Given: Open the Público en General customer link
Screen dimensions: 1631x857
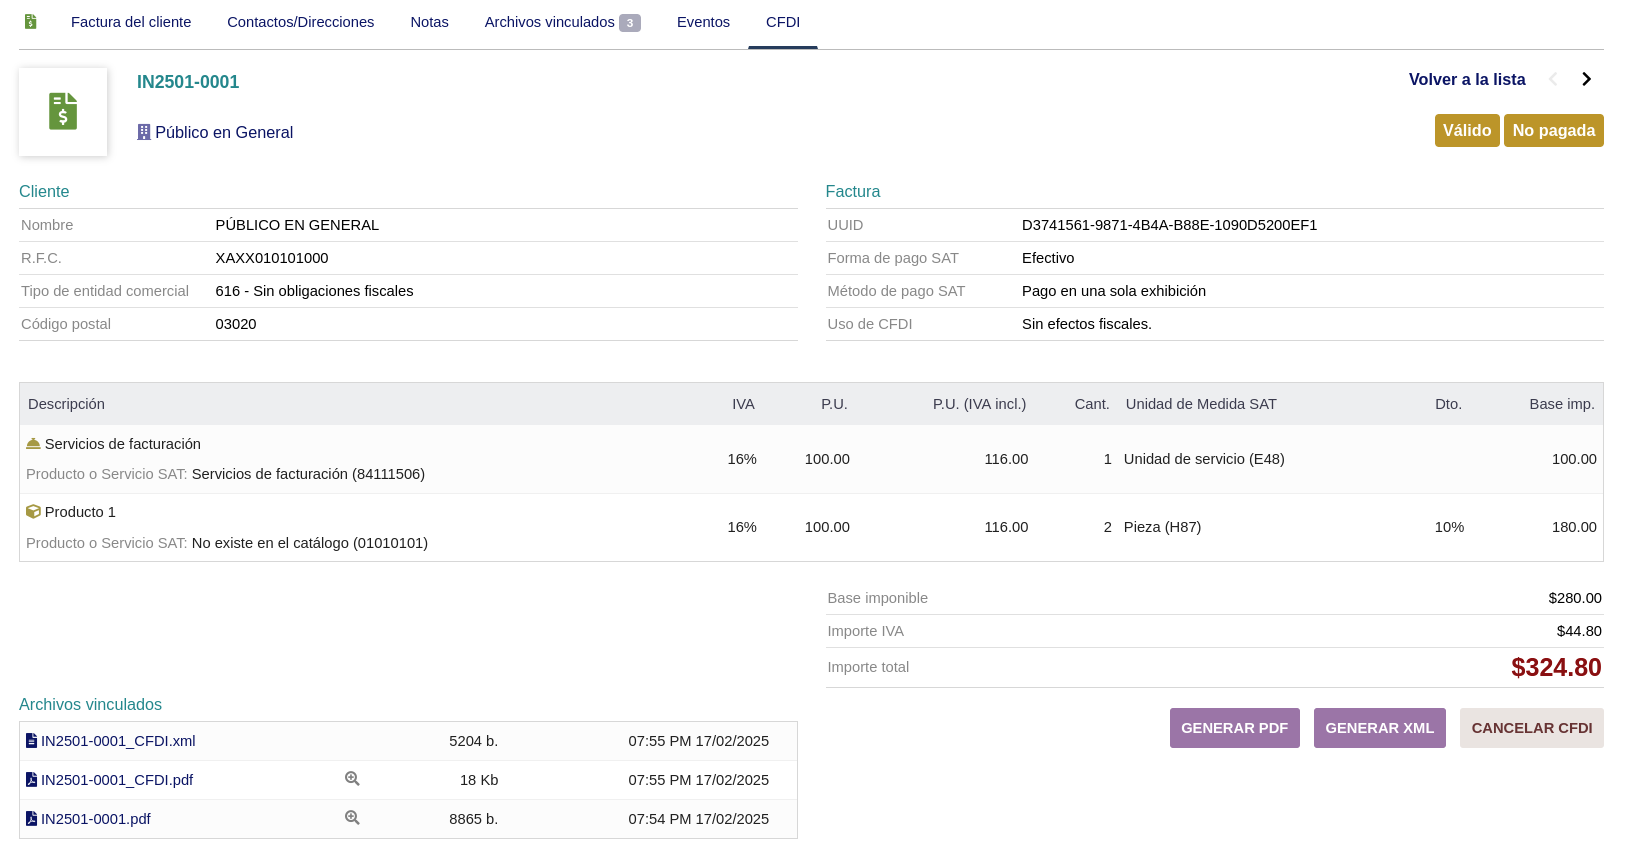Looking at the screenshot, I should point(224,132).
